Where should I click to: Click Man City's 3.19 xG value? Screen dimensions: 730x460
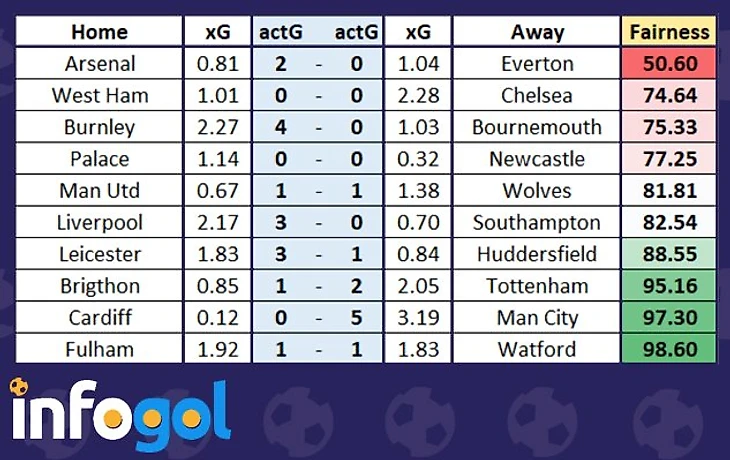coord(417,318)
